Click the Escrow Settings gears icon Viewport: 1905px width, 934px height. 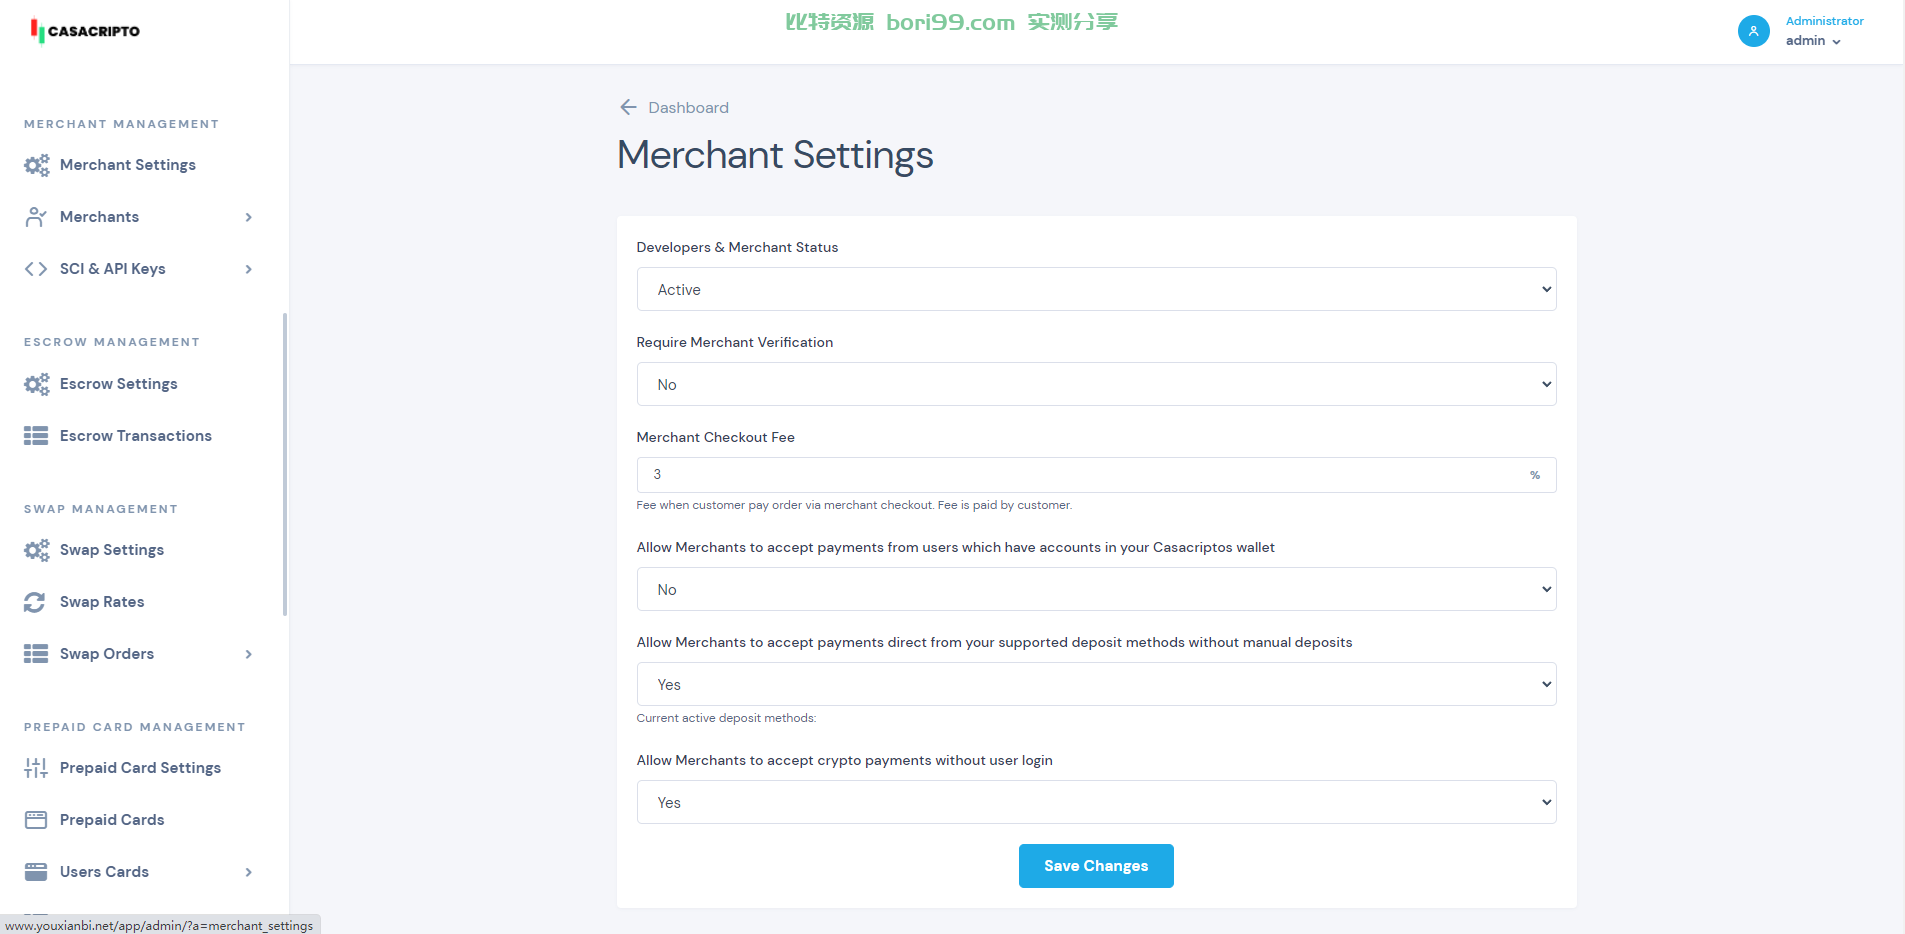click(x=37, y=384)
